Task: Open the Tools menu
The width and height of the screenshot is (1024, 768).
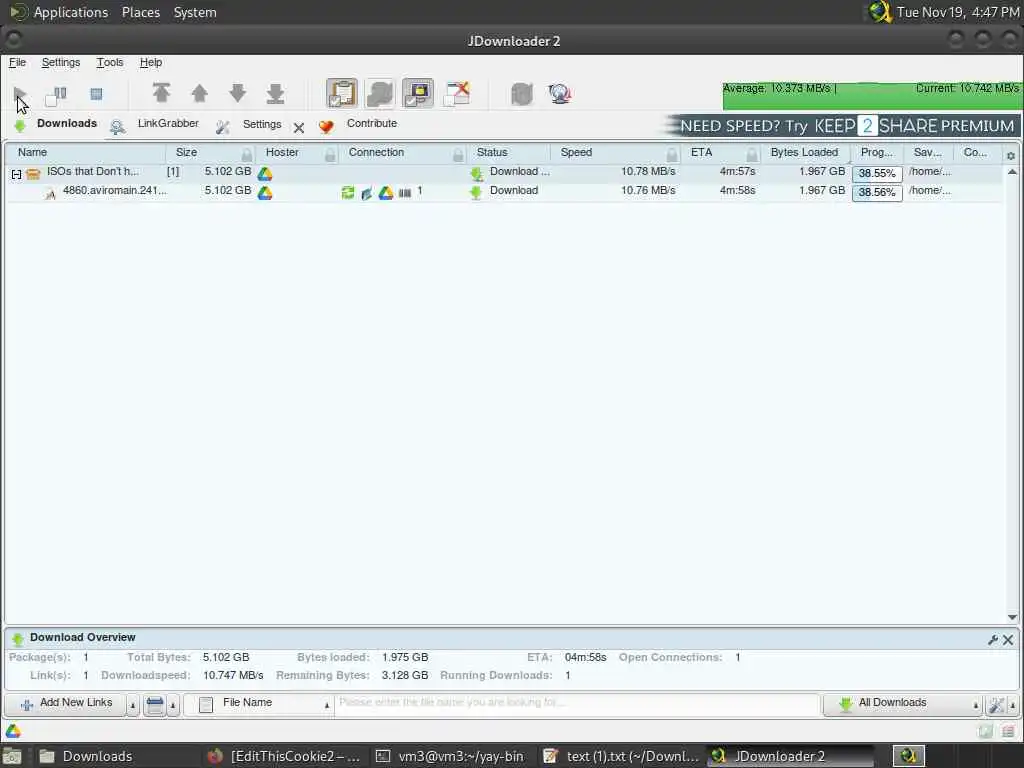Action: 110,62
